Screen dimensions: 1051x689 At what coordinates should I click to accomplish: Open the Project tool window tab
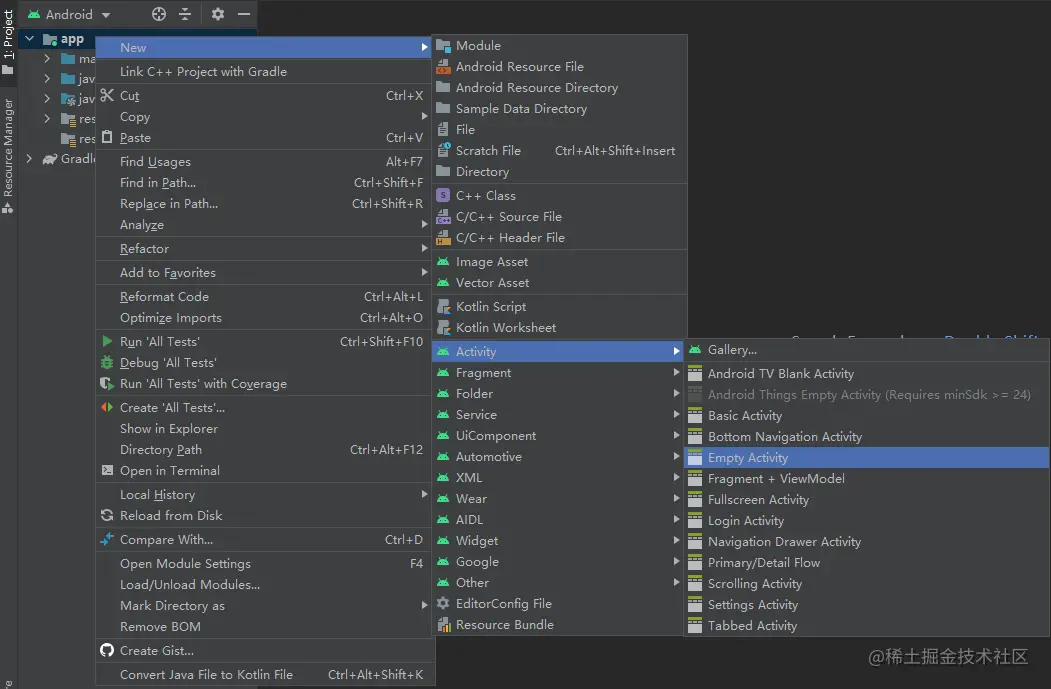click(x=8, y=42)
